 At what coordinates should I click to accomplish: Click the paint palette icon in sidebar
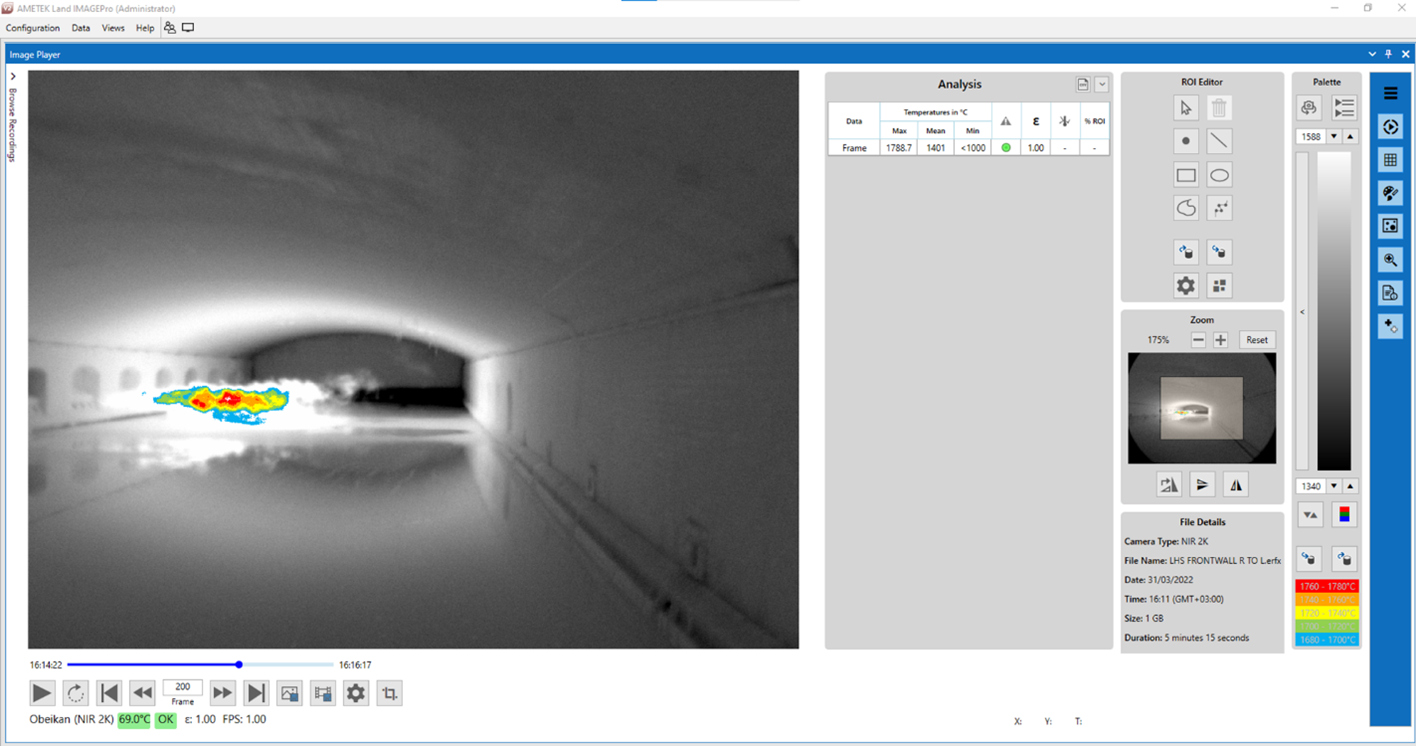point(1389,193)
